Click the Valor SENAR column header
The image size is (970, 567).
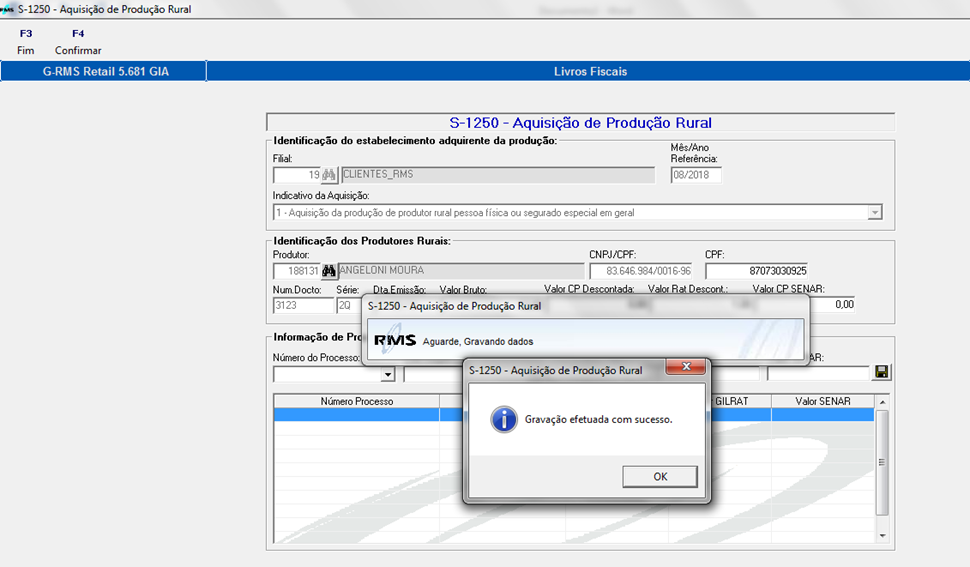823,401
